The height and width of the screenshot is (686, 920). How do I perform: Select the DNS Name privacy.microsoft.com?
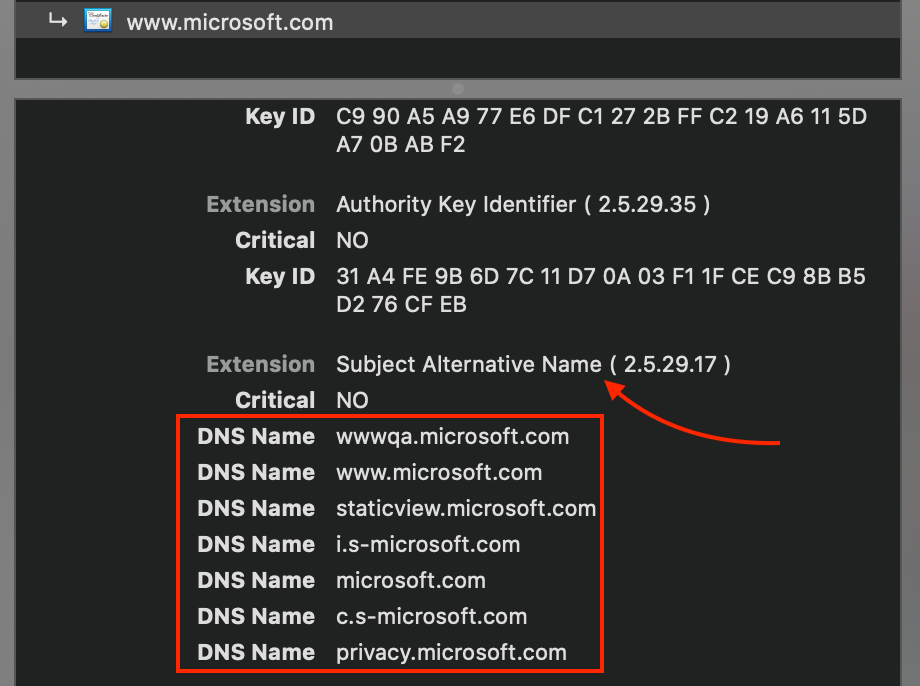point(452,652)
